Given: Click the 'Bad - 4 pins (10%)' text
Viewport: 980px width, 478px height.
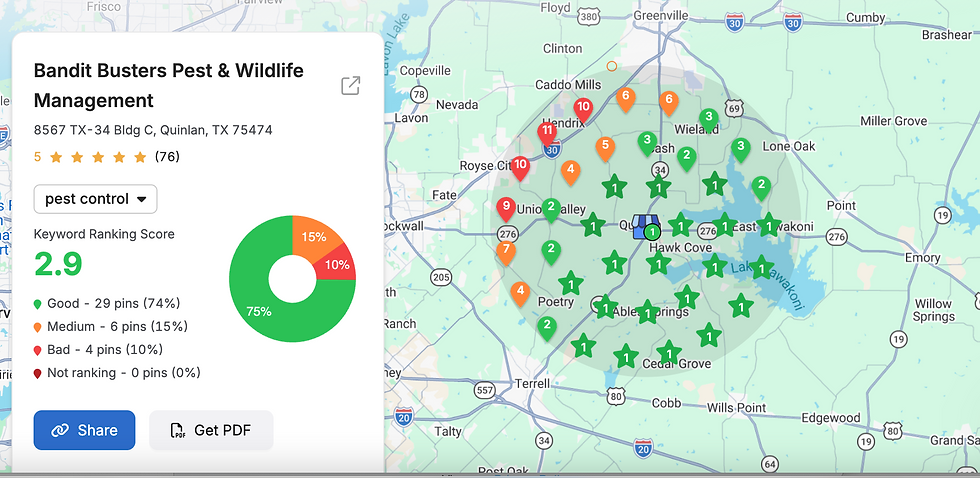Looking at the screenshot, I should pyautogui.click(x=105, y=350).
